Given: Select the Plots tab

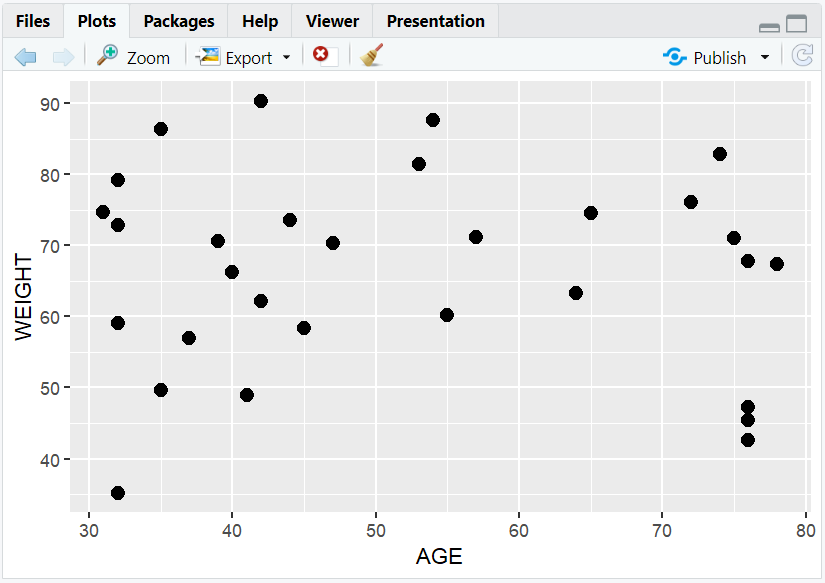Looking at the screenshot, I should (x=96, y=20).
